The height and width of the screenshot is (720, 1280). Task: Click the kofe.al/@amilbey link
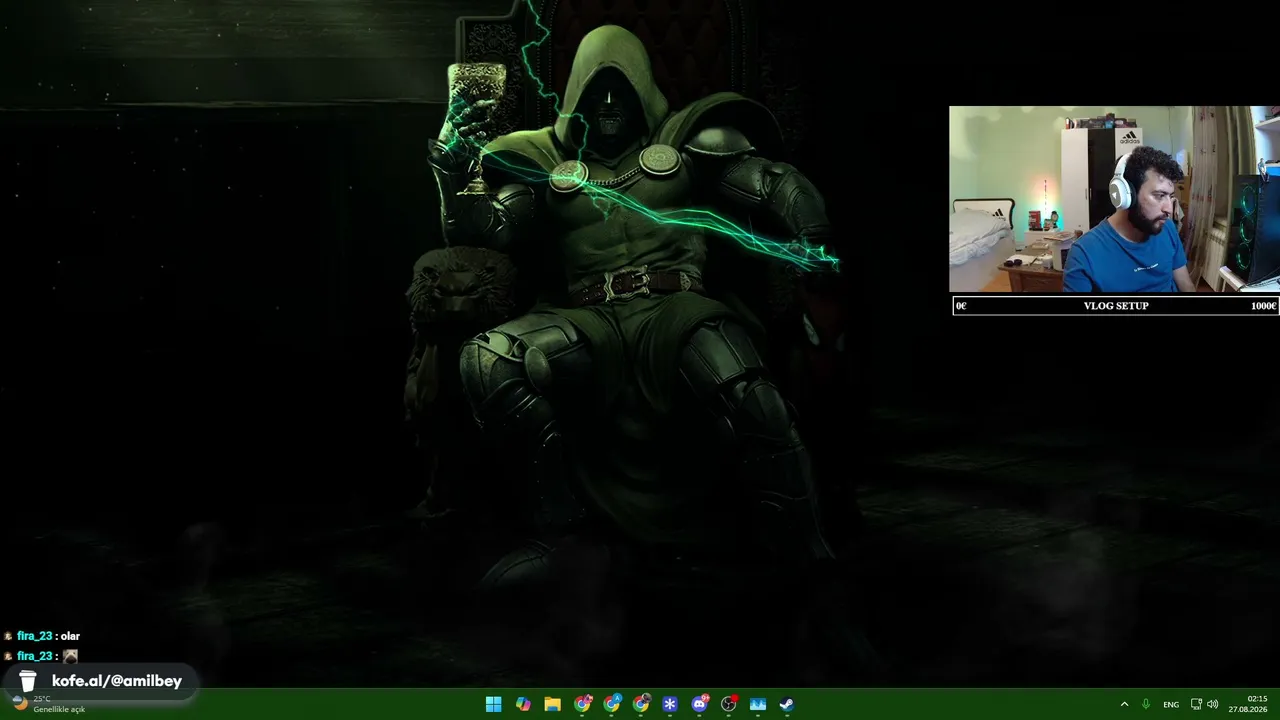(117, 681)
